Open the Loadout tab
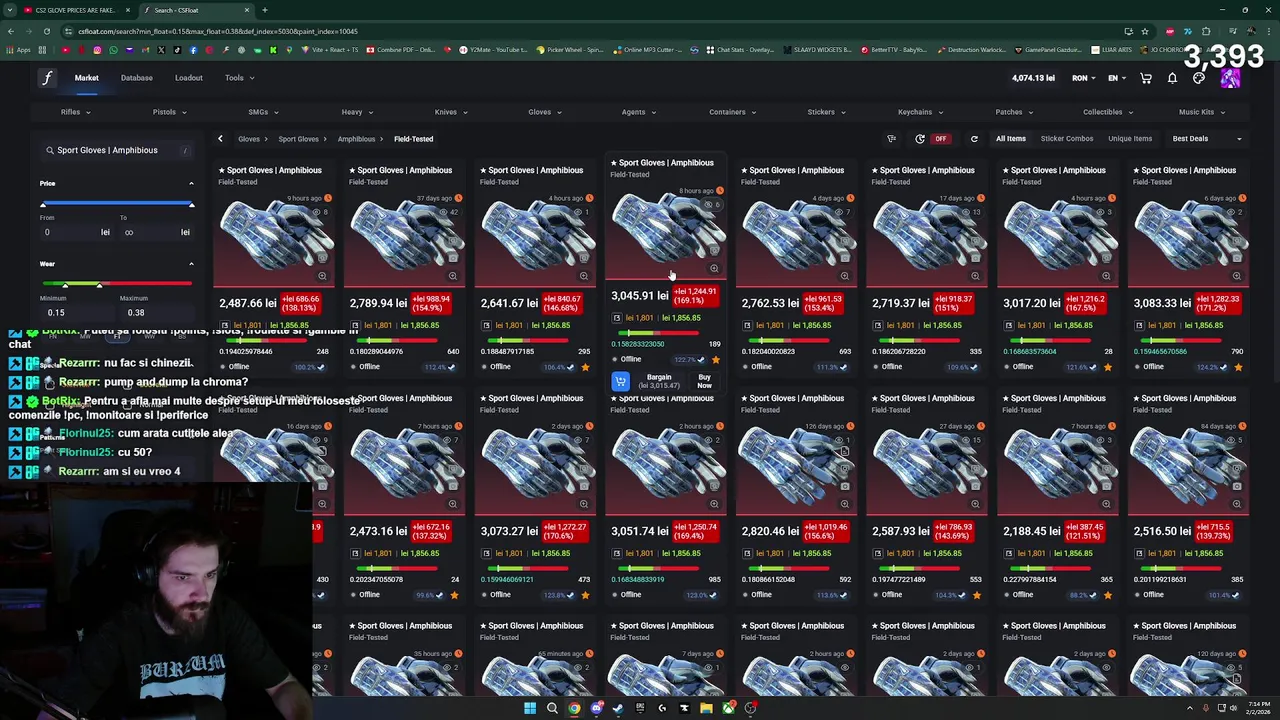1280x720 pixels. 189,78
